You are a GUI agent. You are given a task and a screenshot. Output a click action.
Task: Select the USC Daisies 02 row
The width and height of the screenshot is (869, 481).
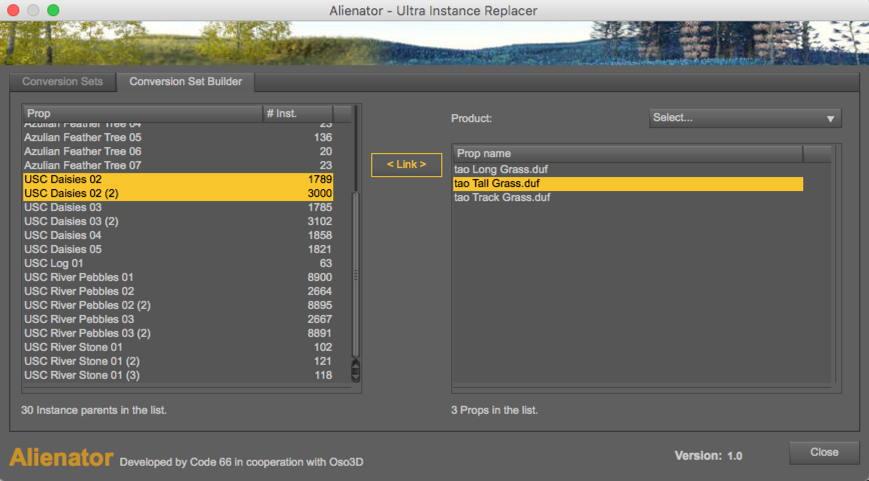178,180
